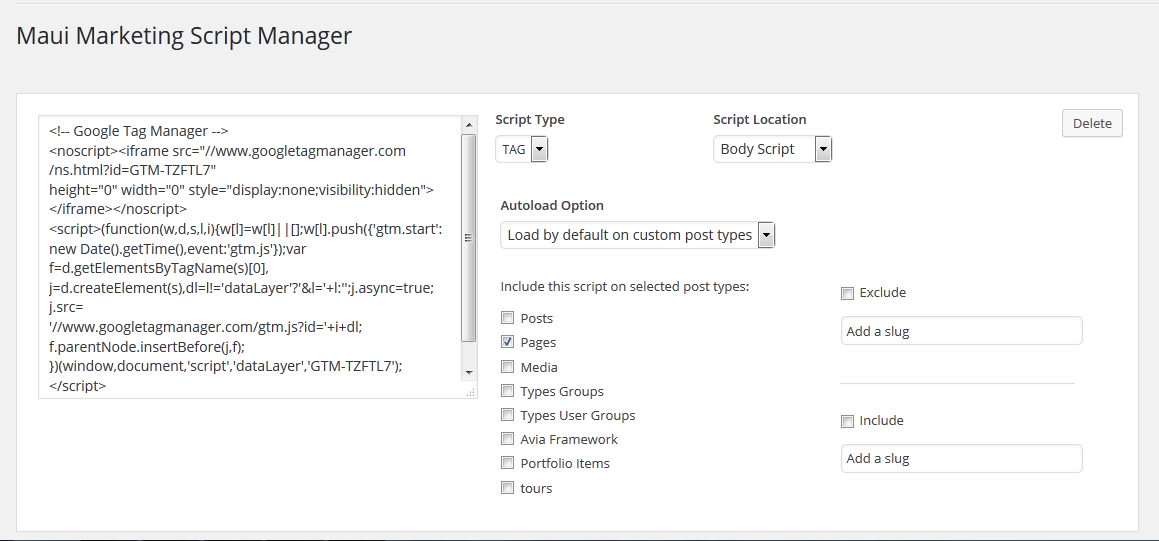Enable the tours checkbox
This screenshot has height=541, width=1159.
[x=507, y=488]
